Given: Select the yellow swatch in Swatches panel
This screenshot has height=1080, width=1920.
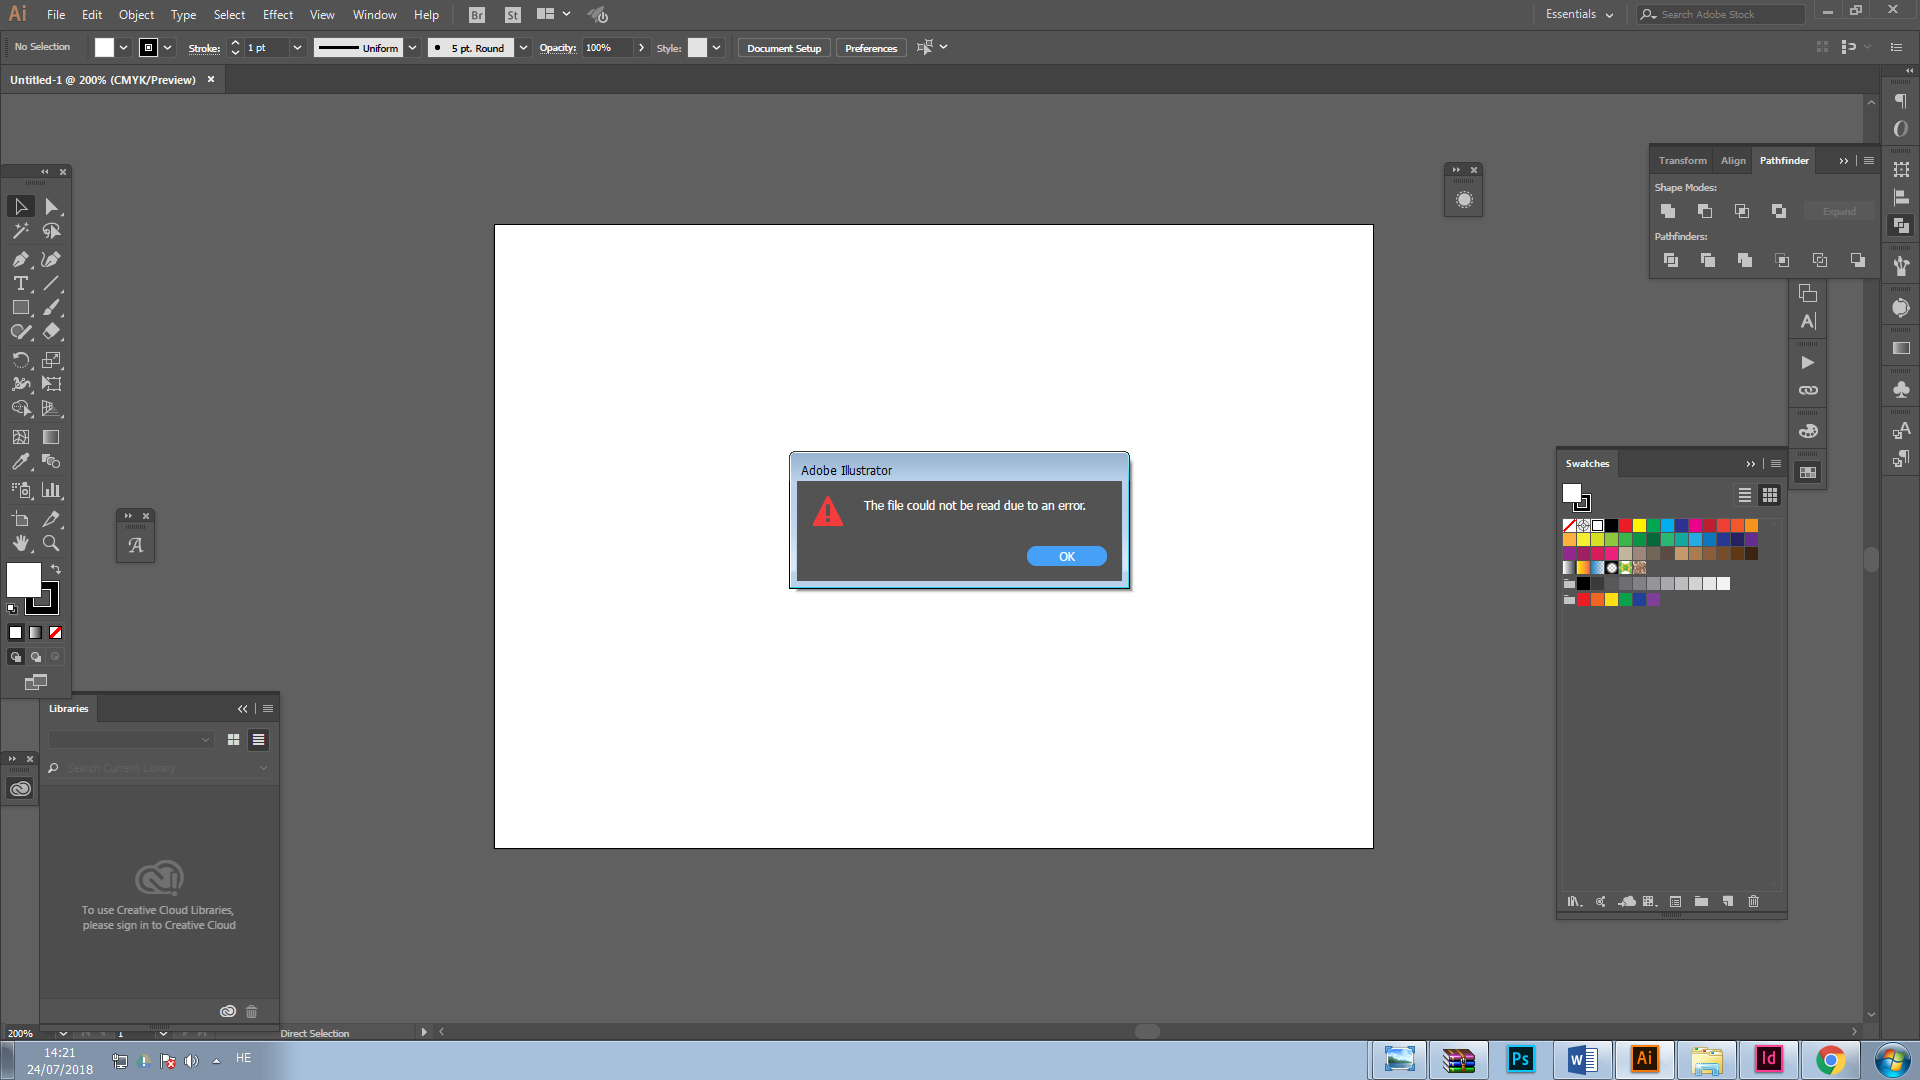Looking at the screenshot, I should click(1639, 525).
